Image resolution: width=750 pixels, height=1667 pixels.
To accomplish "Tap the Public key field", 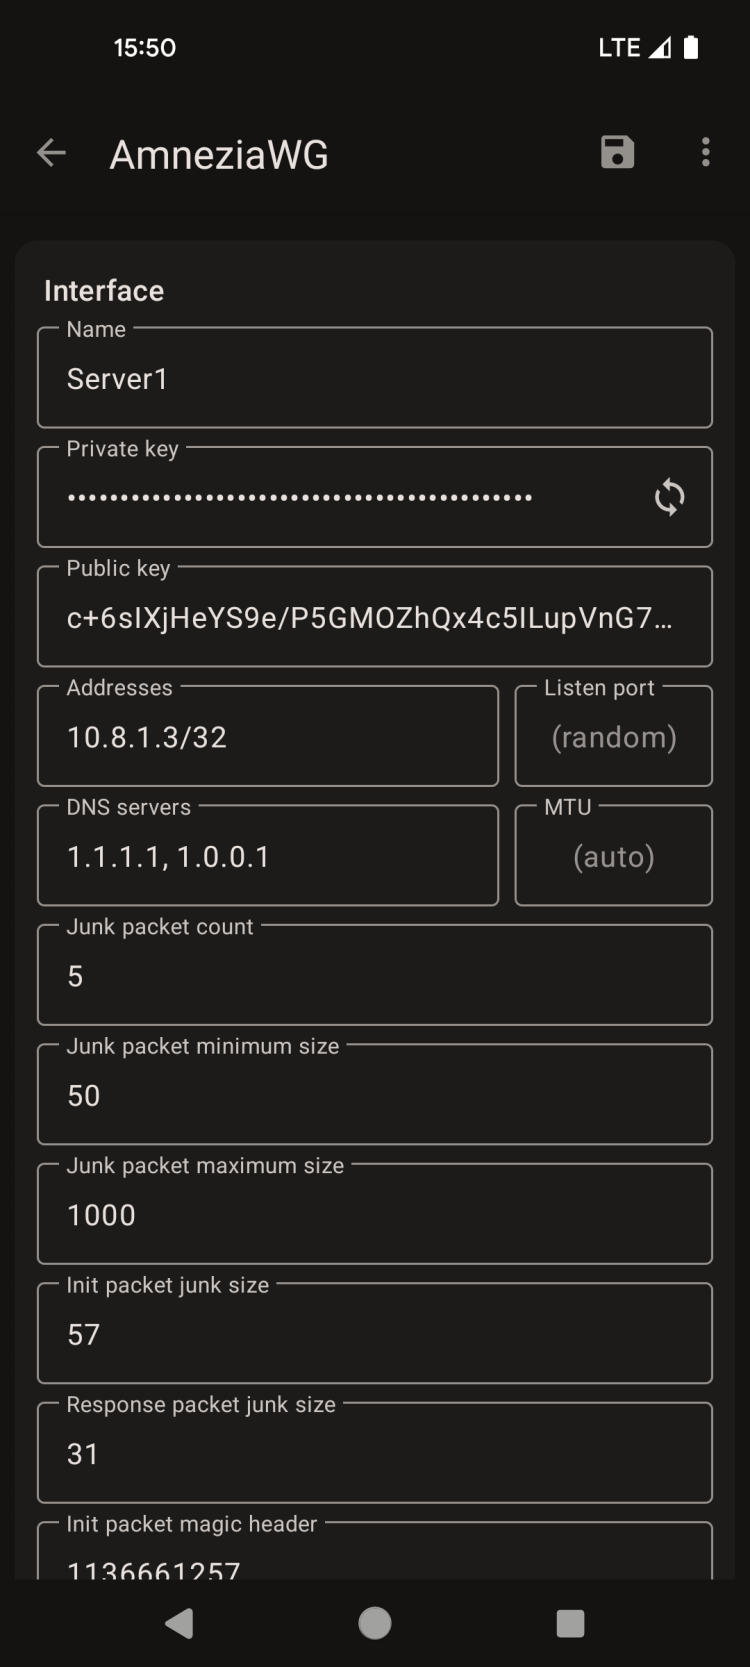I will [374, 618].
